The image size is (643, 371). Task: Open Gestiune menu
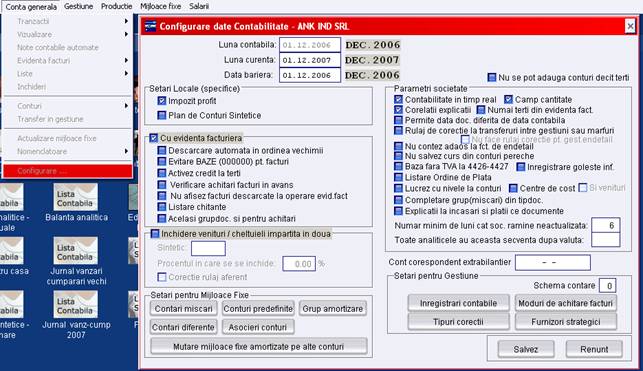[x=78, y=7]
